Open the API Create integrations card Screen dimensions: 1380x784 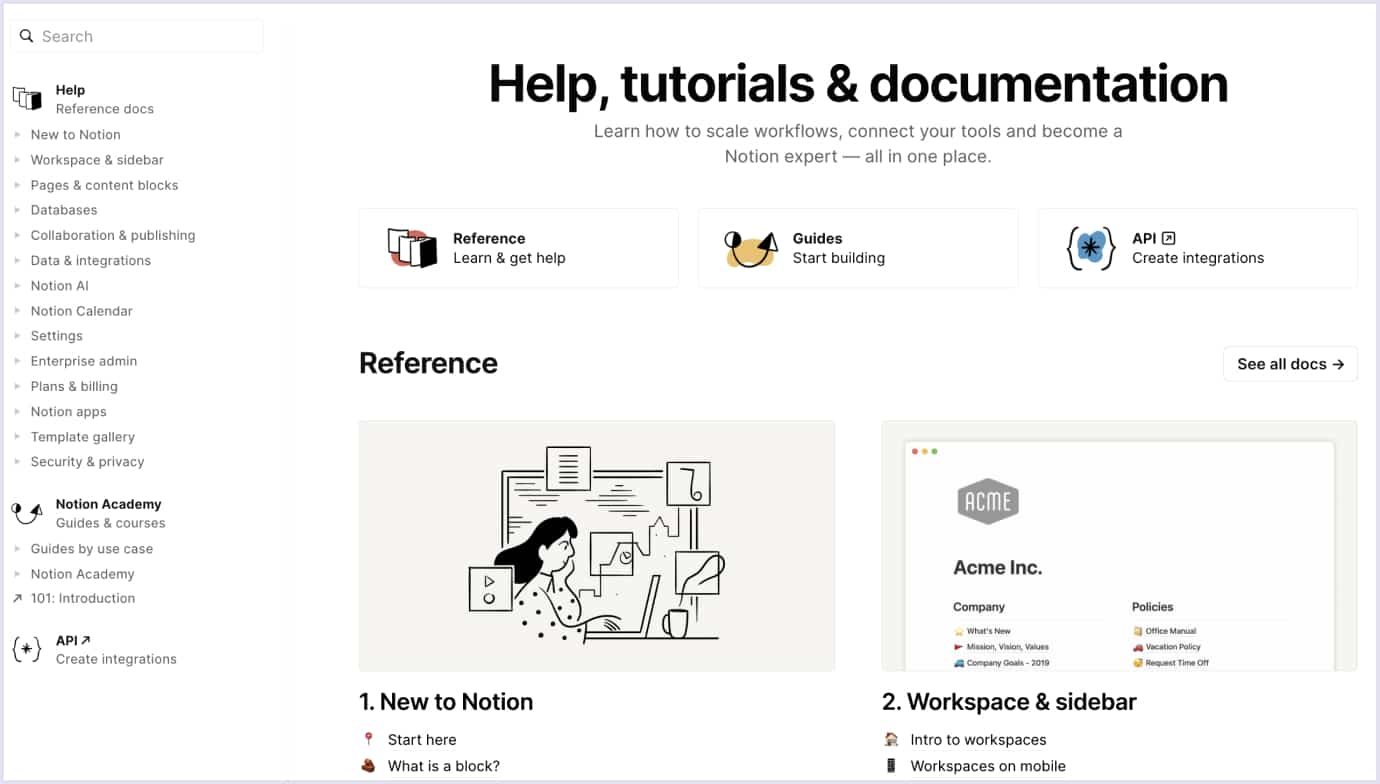point(1198,248)
